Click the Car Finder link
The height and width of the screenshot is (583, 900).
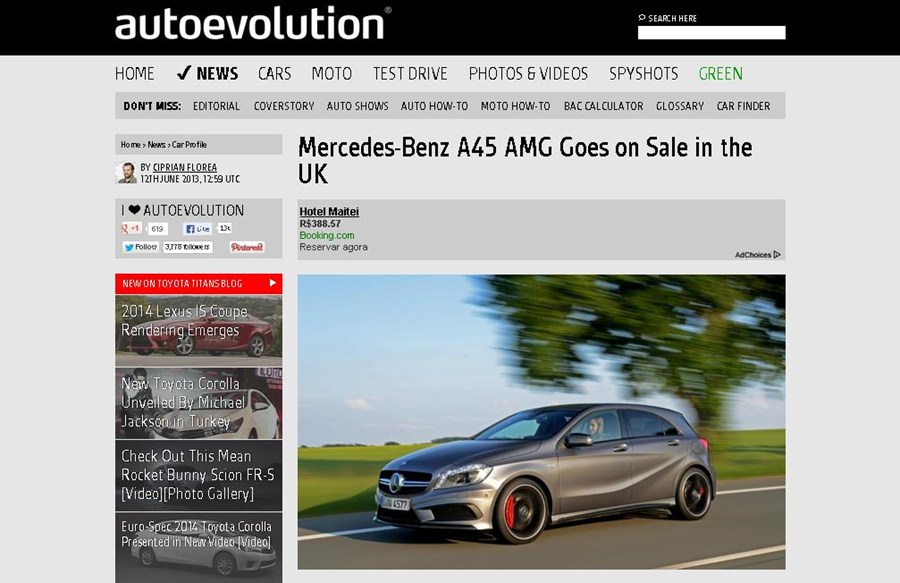click(x=743, y=106)
